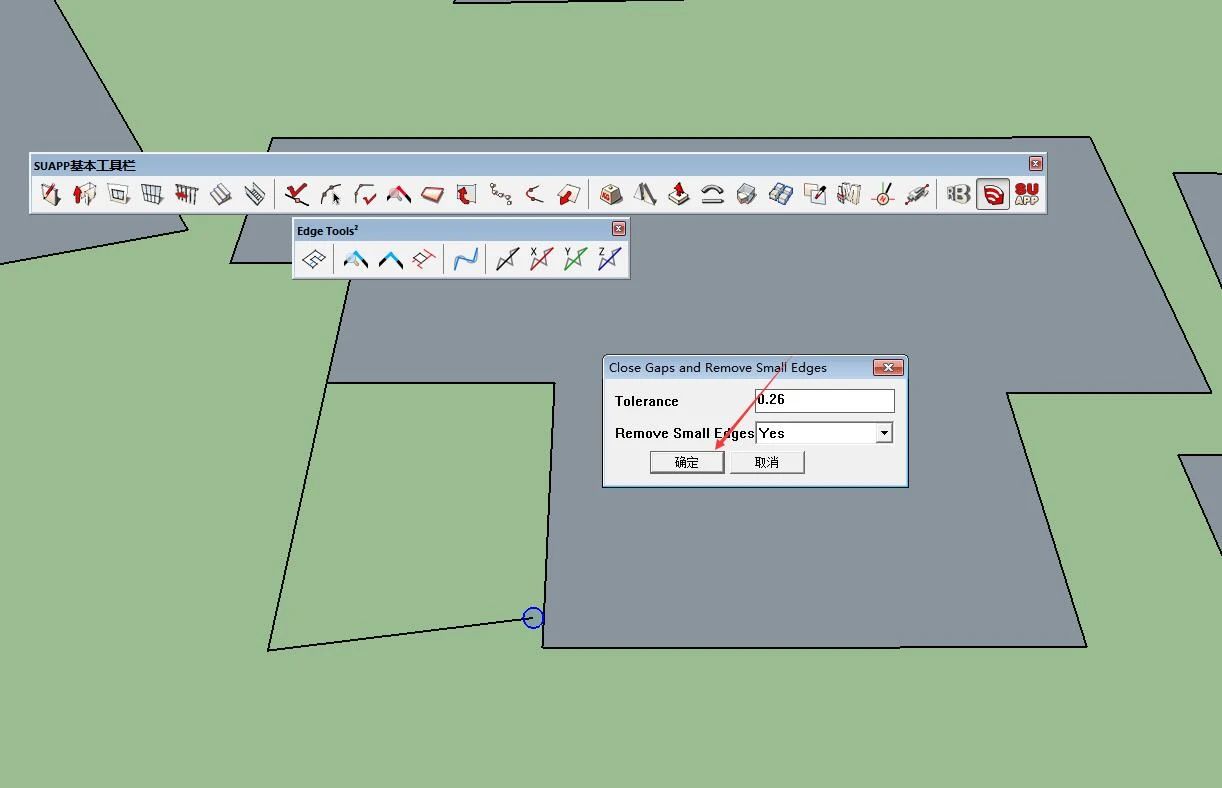Click the arc icon in SUAPP toolbar
Viewport: 1222px width, 788px height.
coord(712,194)
